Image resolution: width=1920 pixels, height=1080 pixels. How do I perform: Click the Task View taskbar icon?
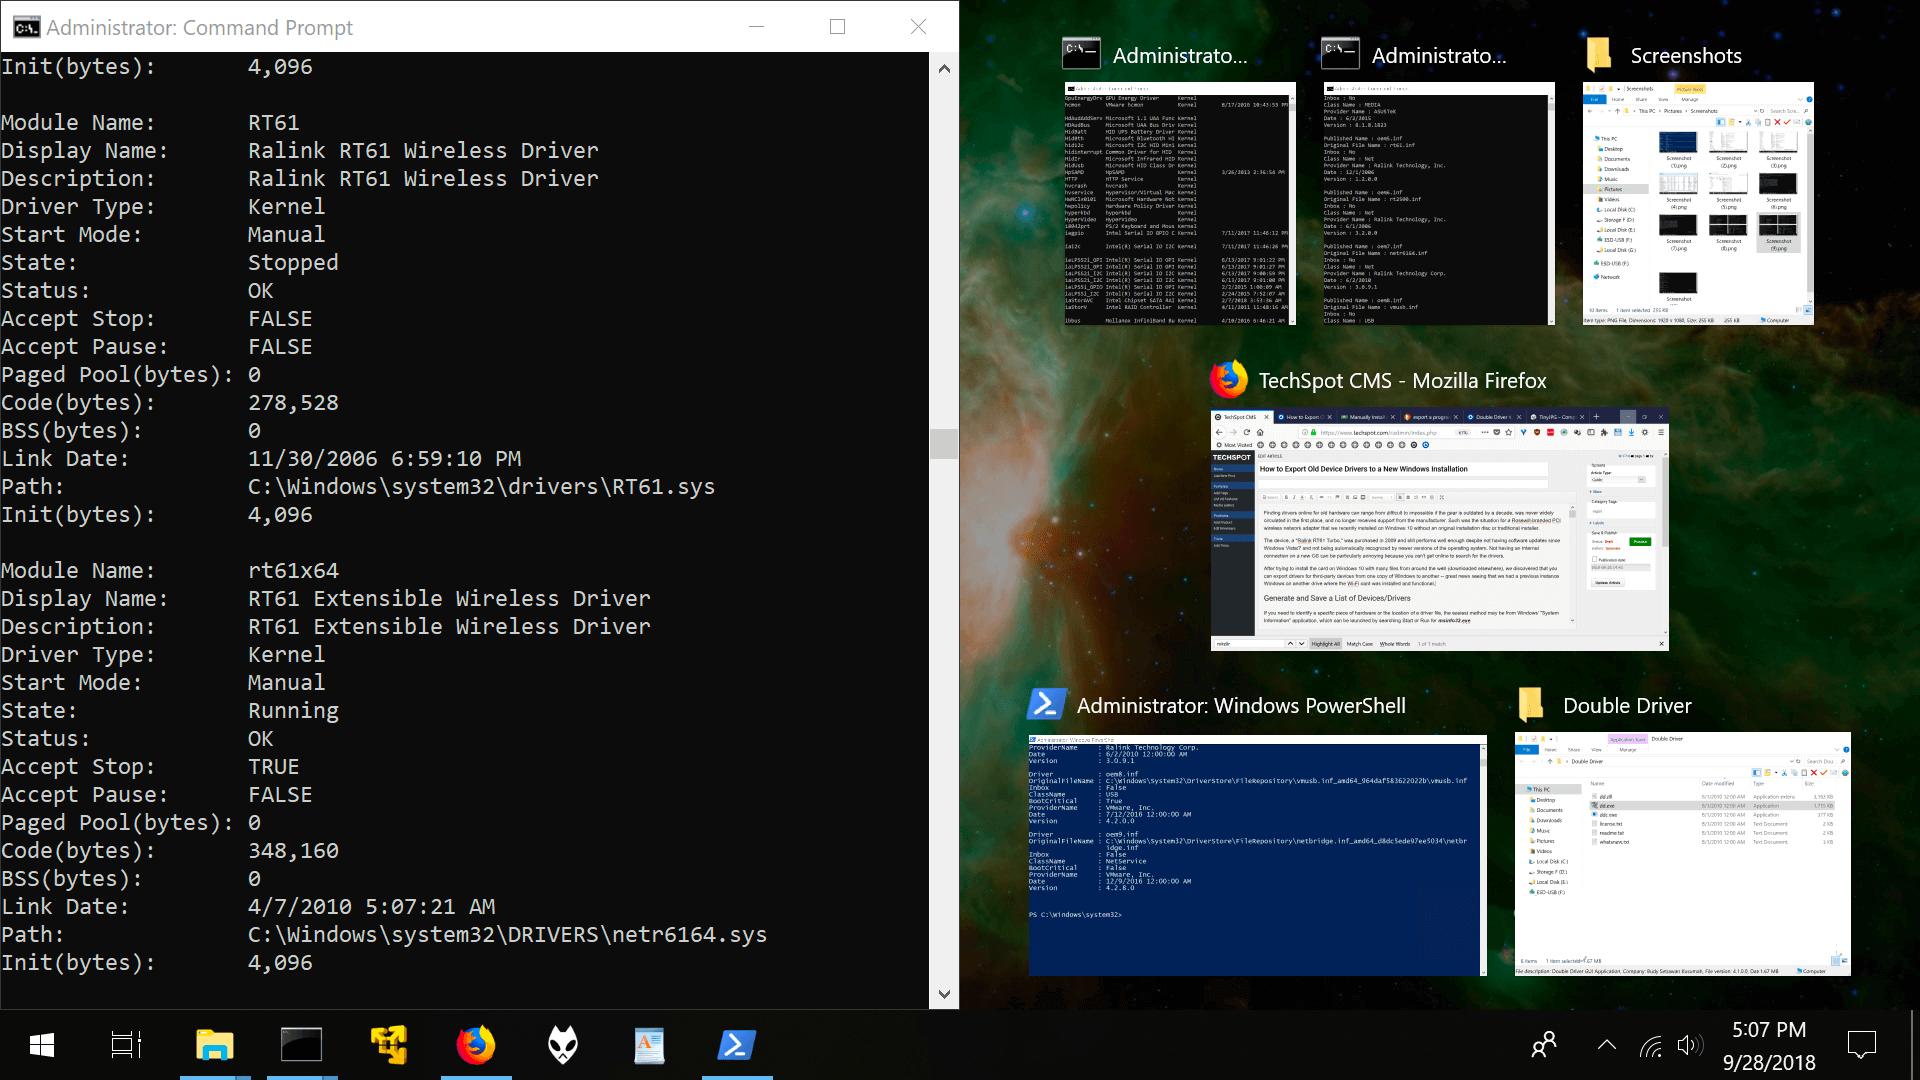(126, 1045)
